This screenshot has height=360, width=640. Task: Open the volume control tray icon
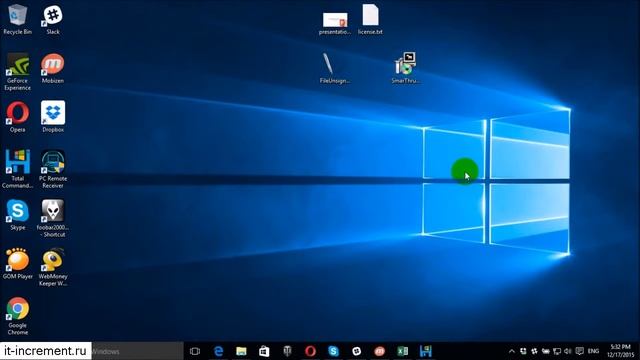[567, 351]
